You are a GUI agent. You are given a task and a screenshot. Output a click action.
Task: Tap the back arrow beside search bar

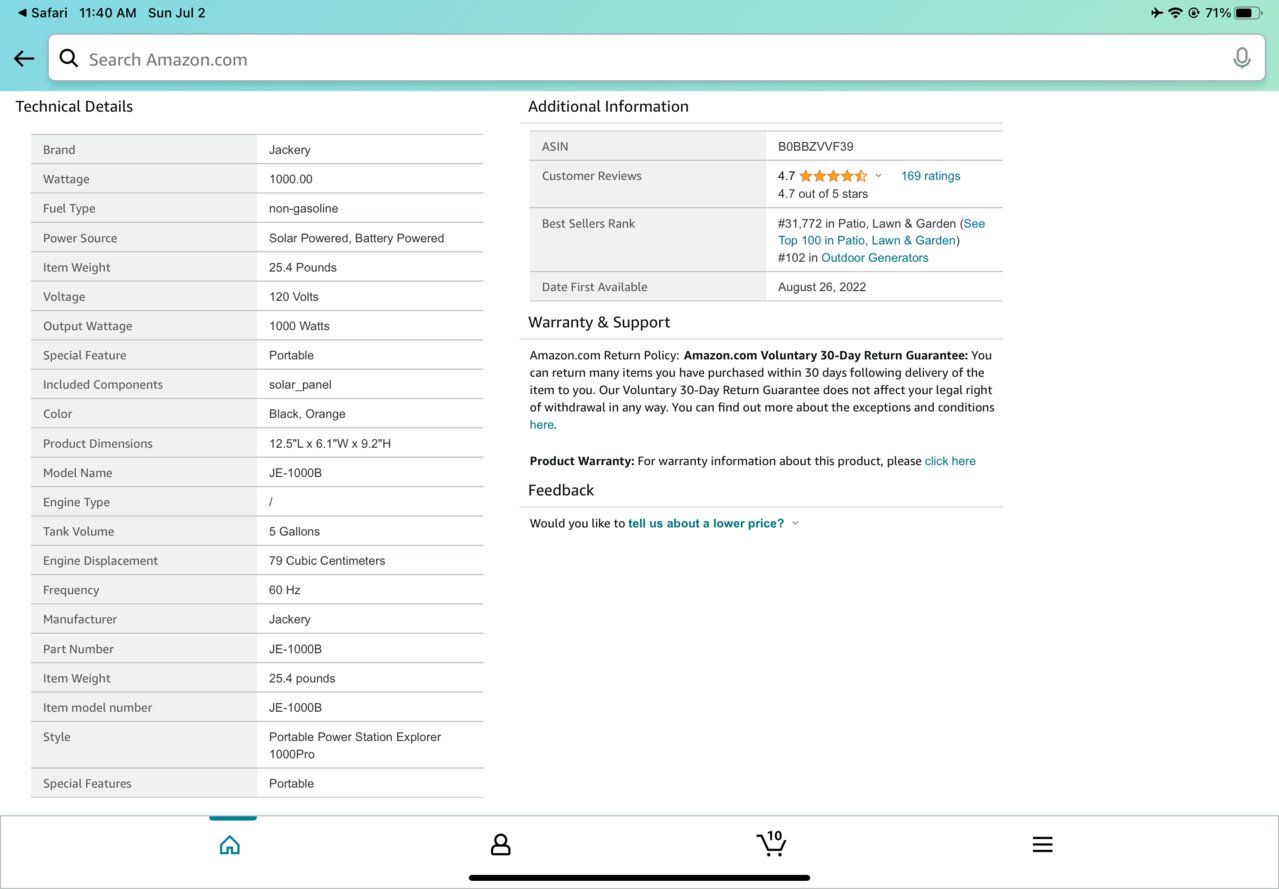tap(24, 59)
